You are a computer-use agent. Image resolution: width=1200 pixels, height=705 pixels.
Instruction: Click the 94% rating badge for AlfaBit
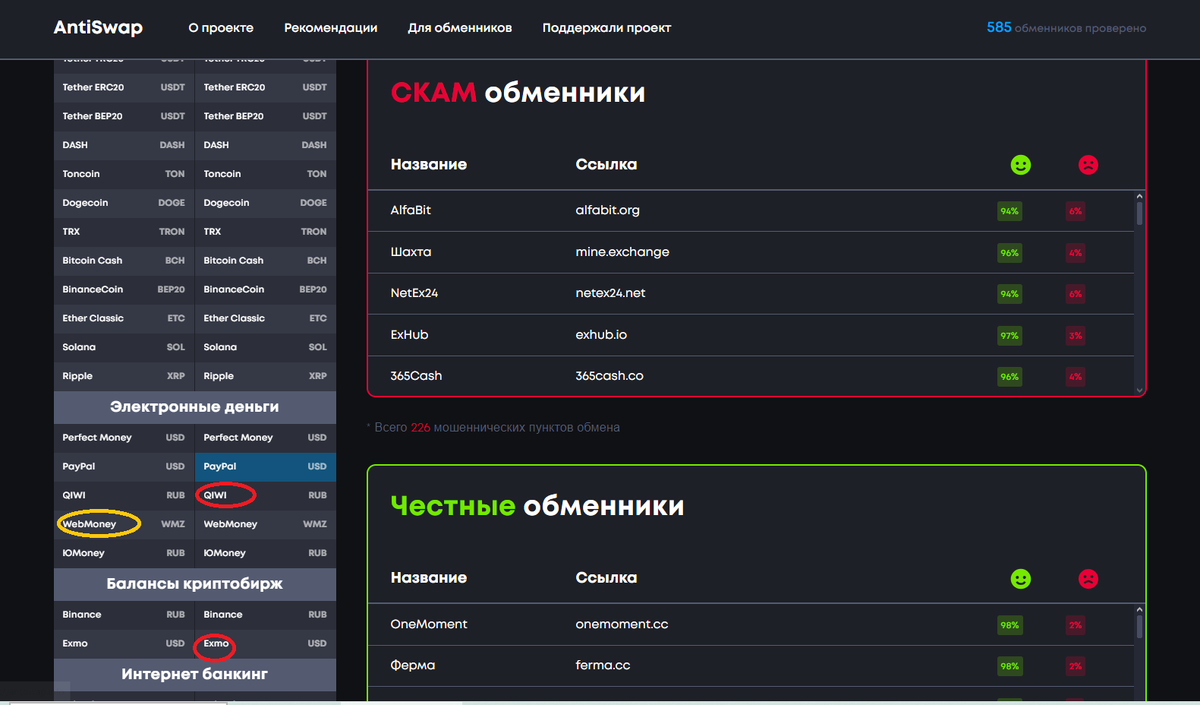[1009, 211]
